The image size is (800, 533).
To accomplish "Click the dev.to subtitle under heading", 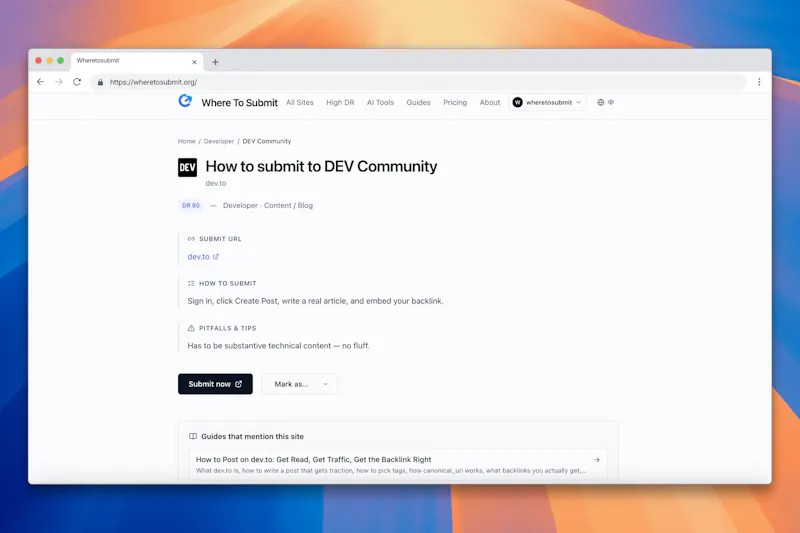I will 216,183.
